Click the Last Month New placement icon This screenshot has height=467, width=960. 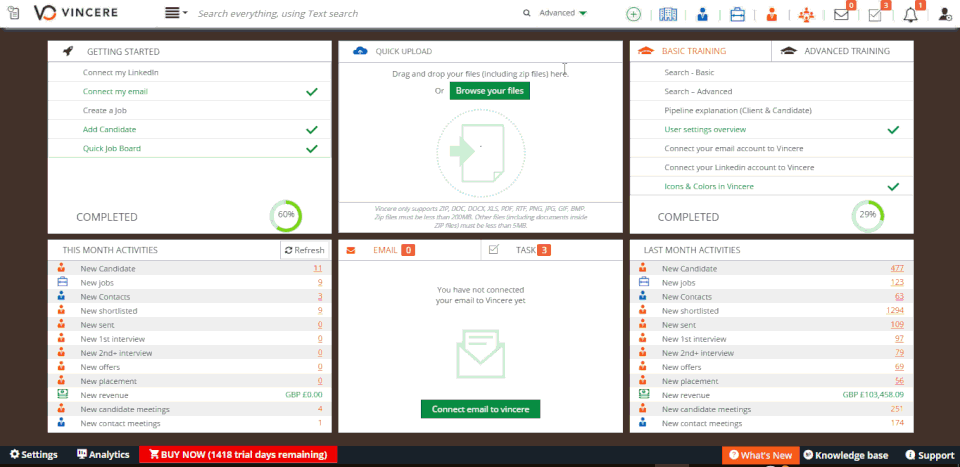(643, 381)
